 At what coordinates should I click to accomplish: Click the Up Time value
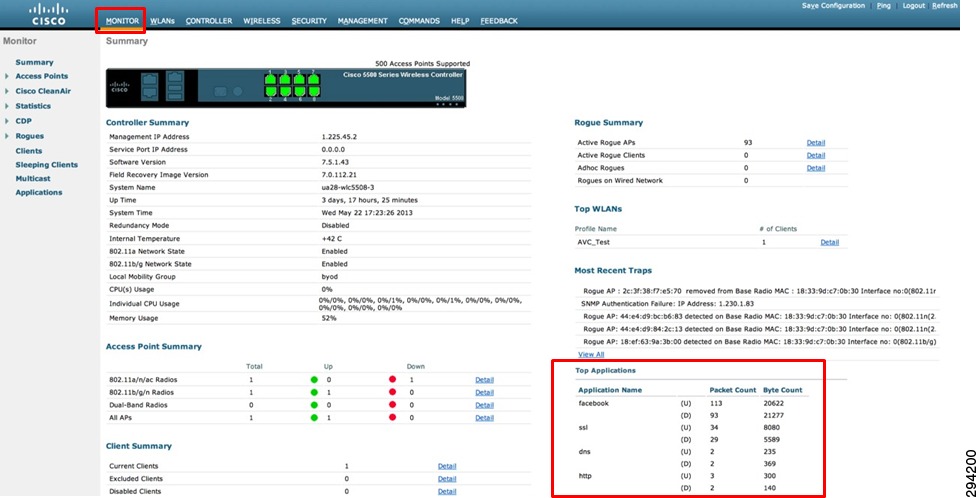click(369, 200)
